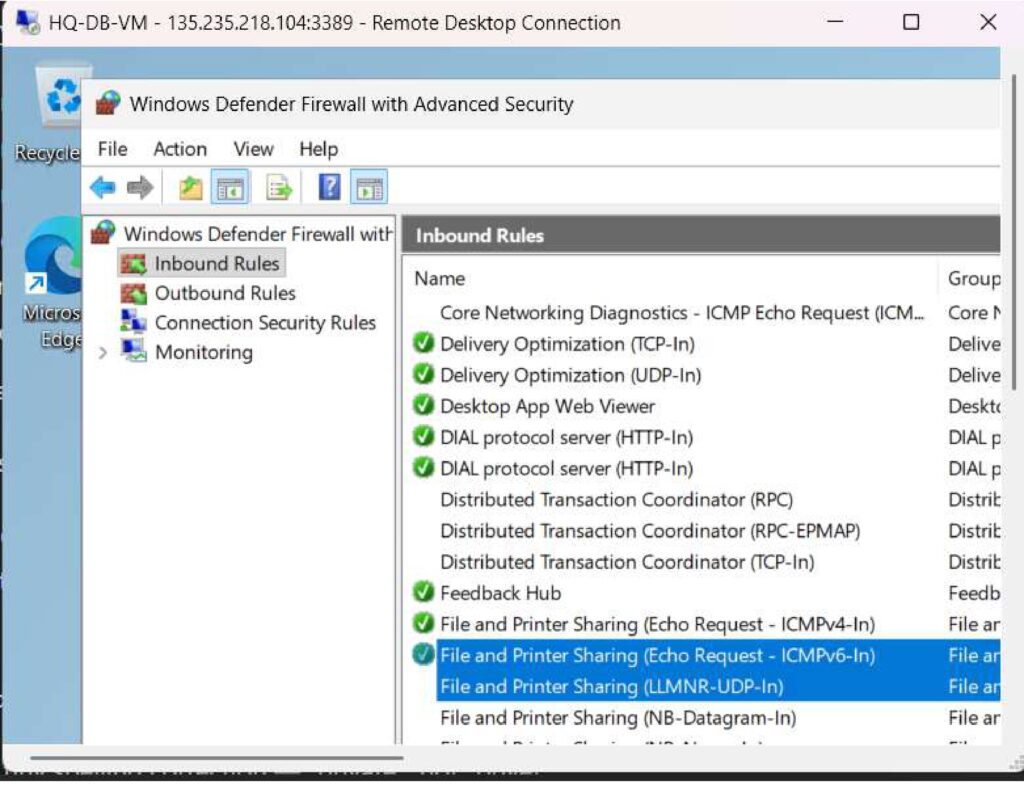Click the blue Back arrow in toolbar

pyautogui.click(x=102, y=187)
